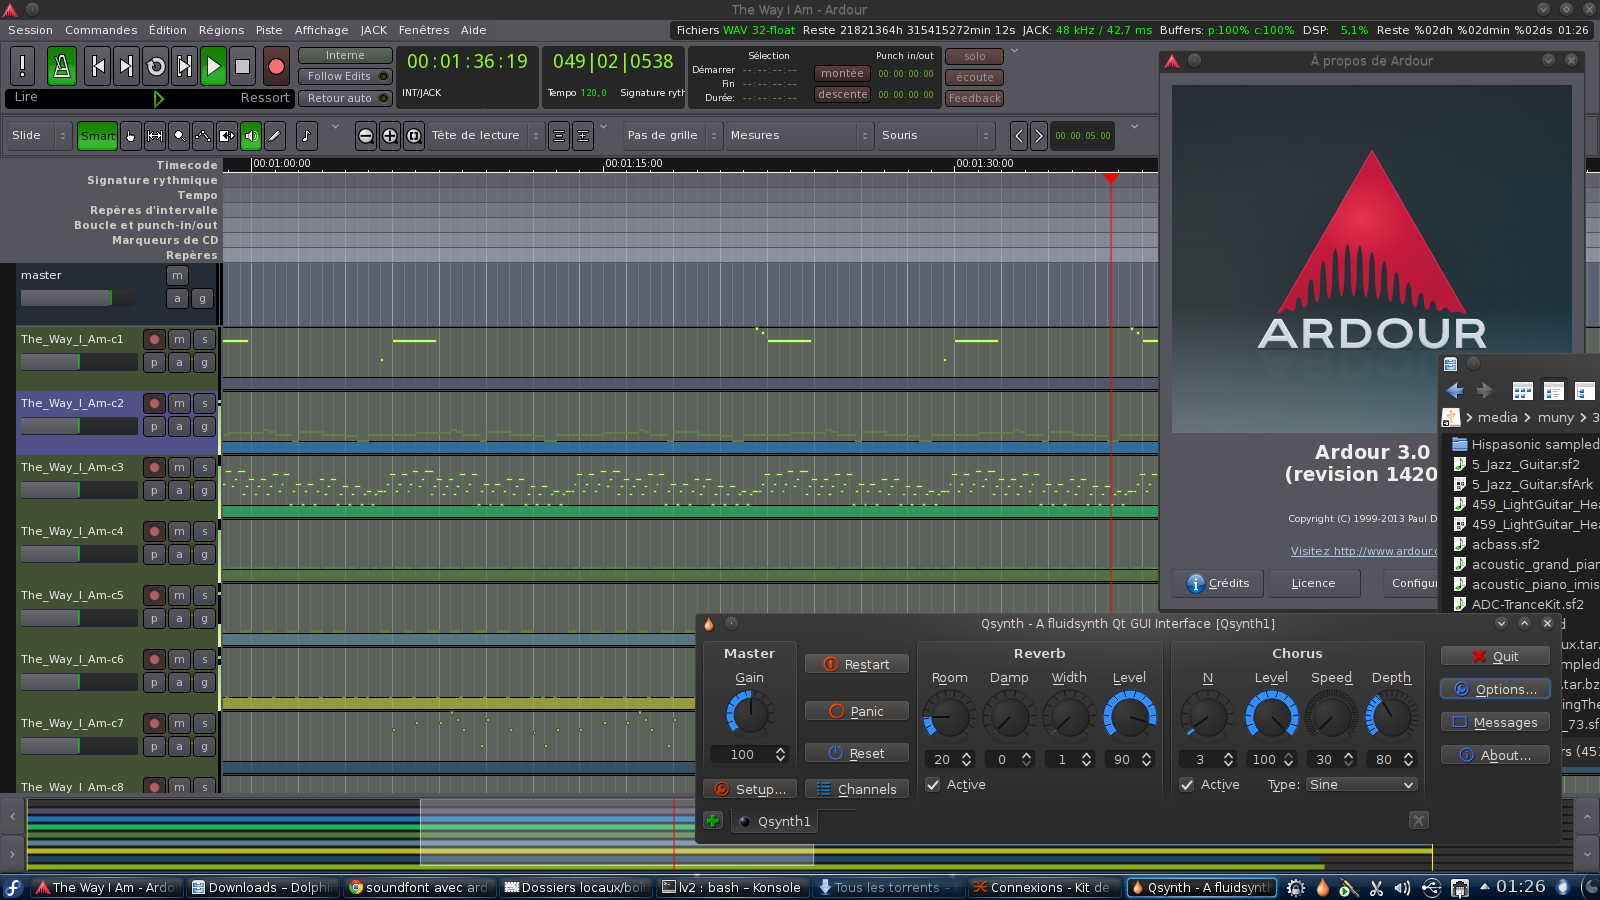Screen dimensions: 1600x900
Task: Select the grab hand object tool
Action: coord(130,136)
